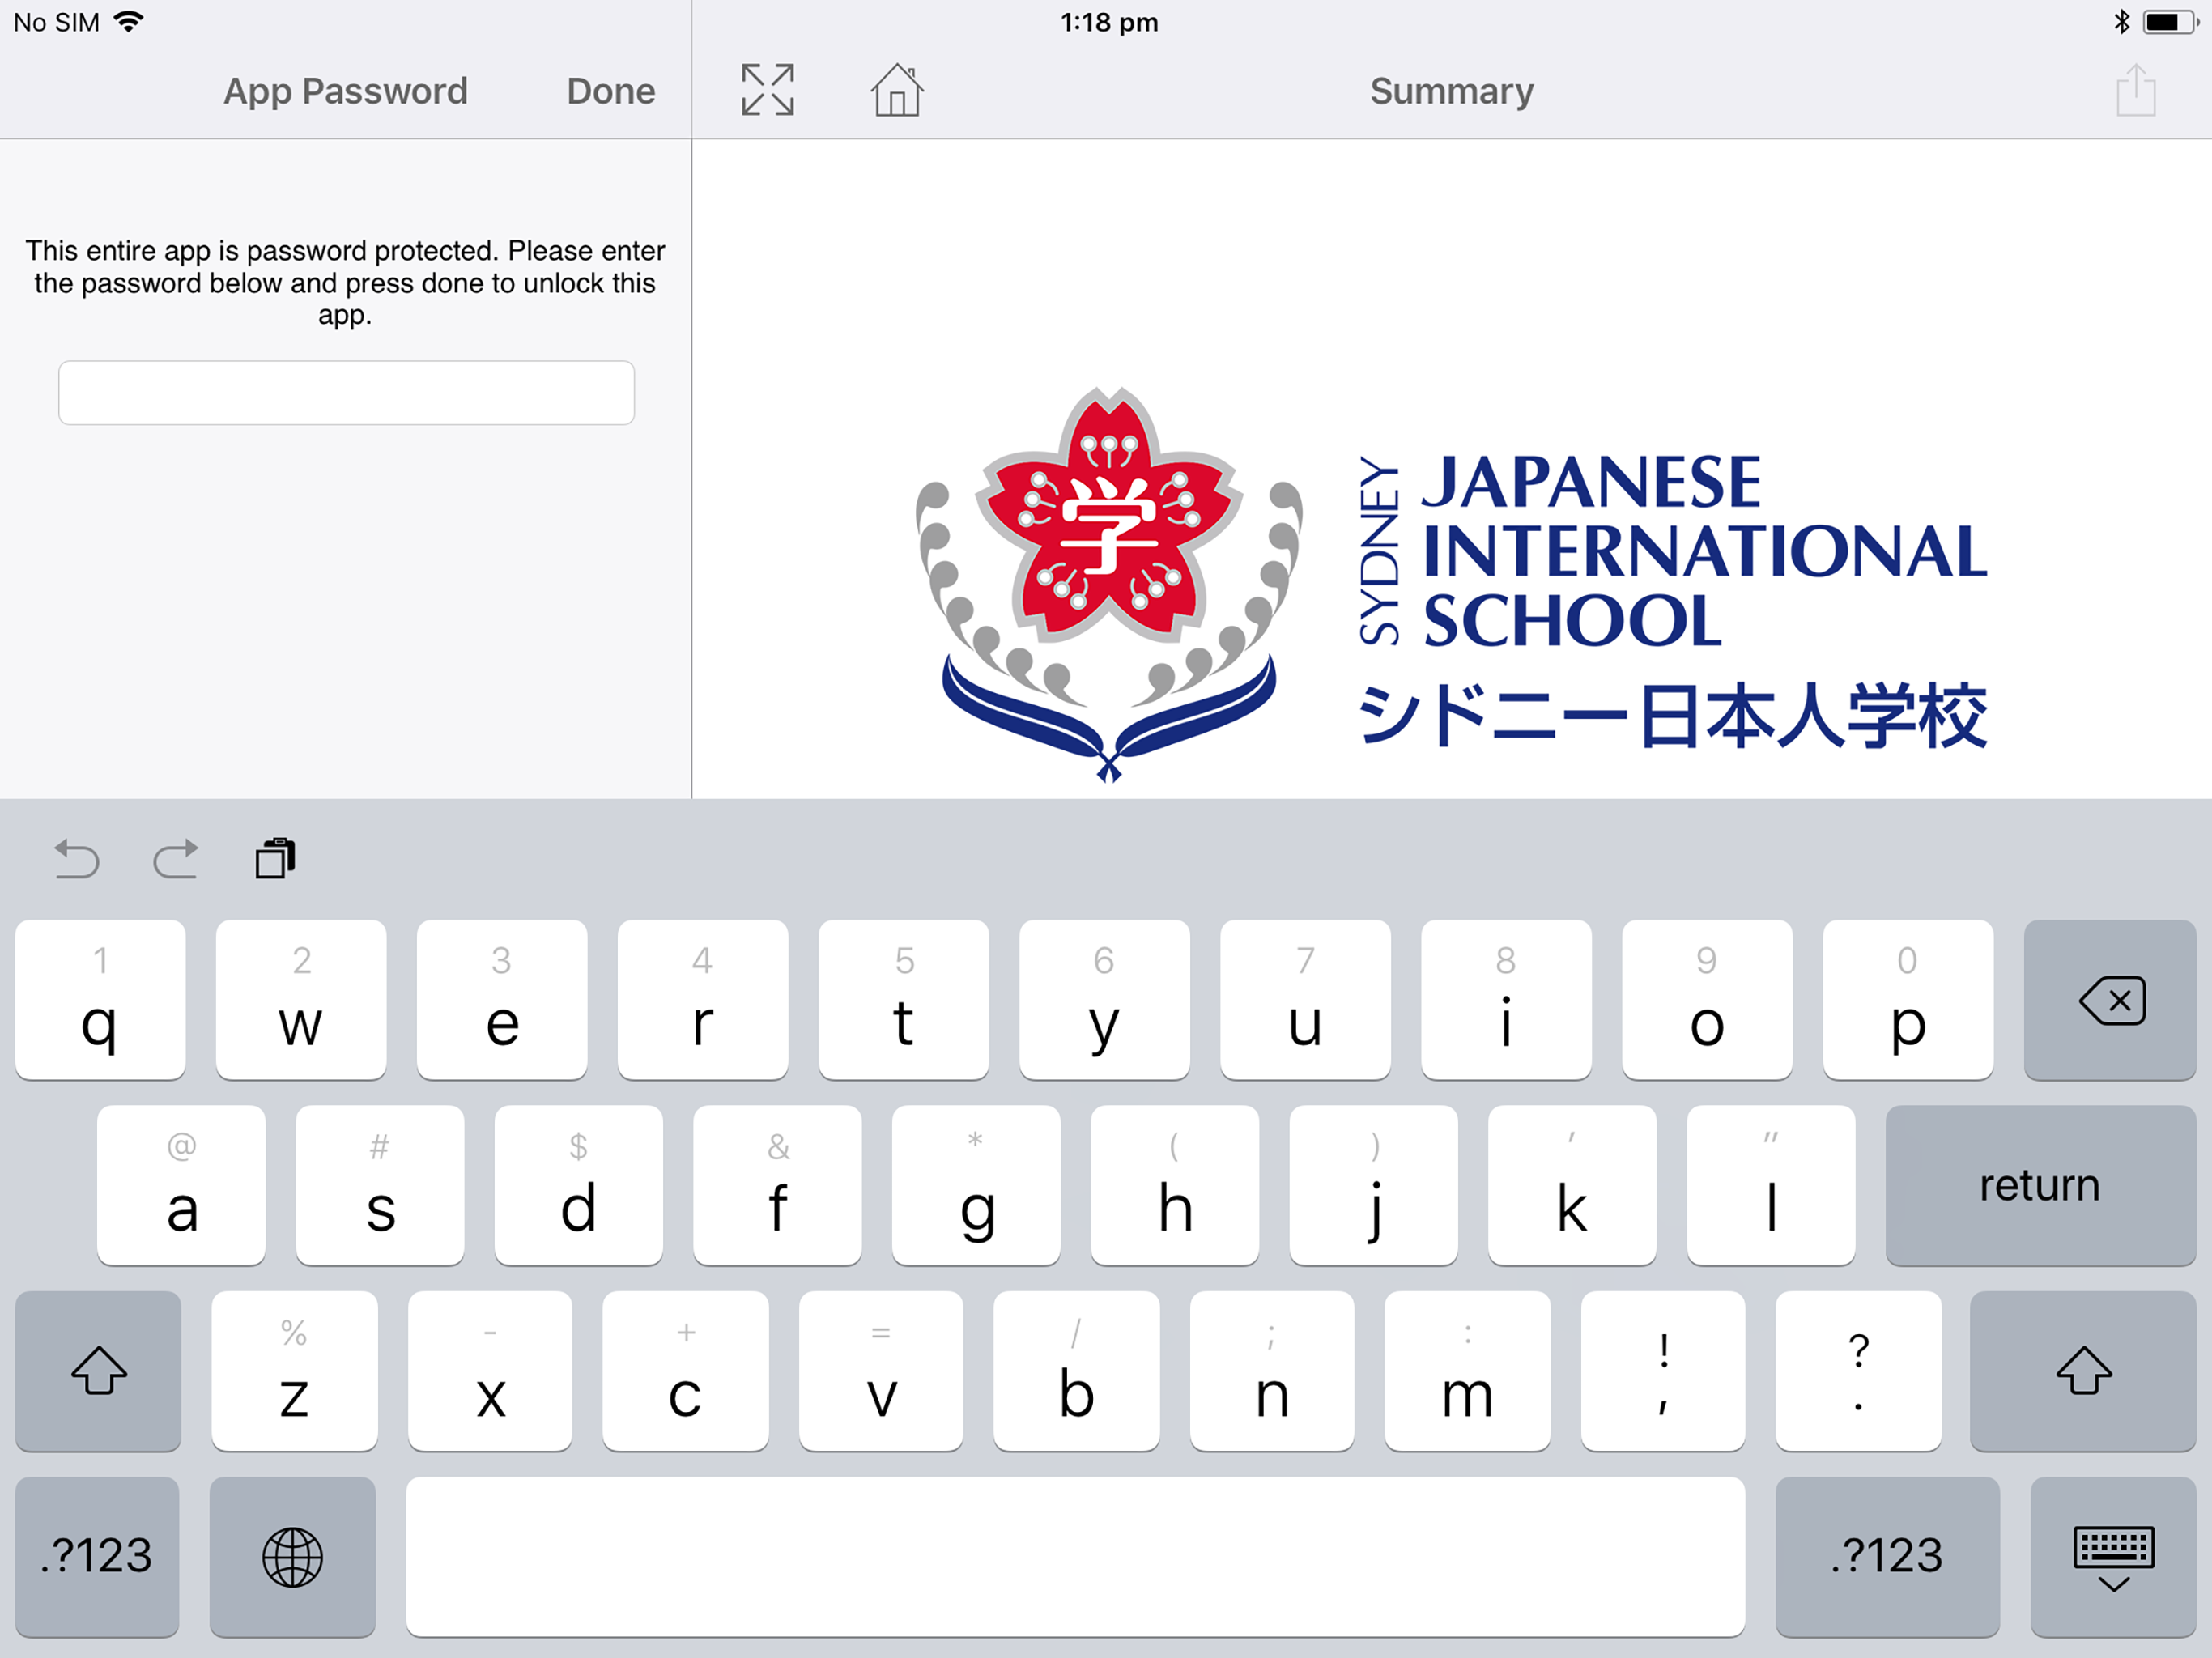Screen dimensions: 2212x1658
Task: Tap the r key
Action: [x=703, y=1000]
